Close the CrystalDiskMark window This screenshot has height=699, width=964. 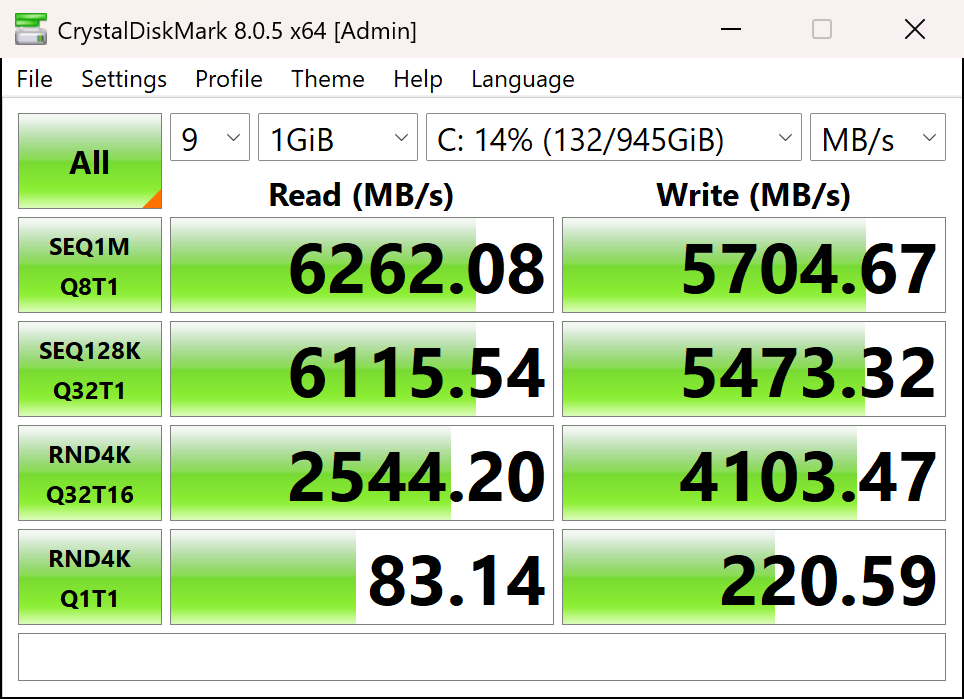[915, 29]
